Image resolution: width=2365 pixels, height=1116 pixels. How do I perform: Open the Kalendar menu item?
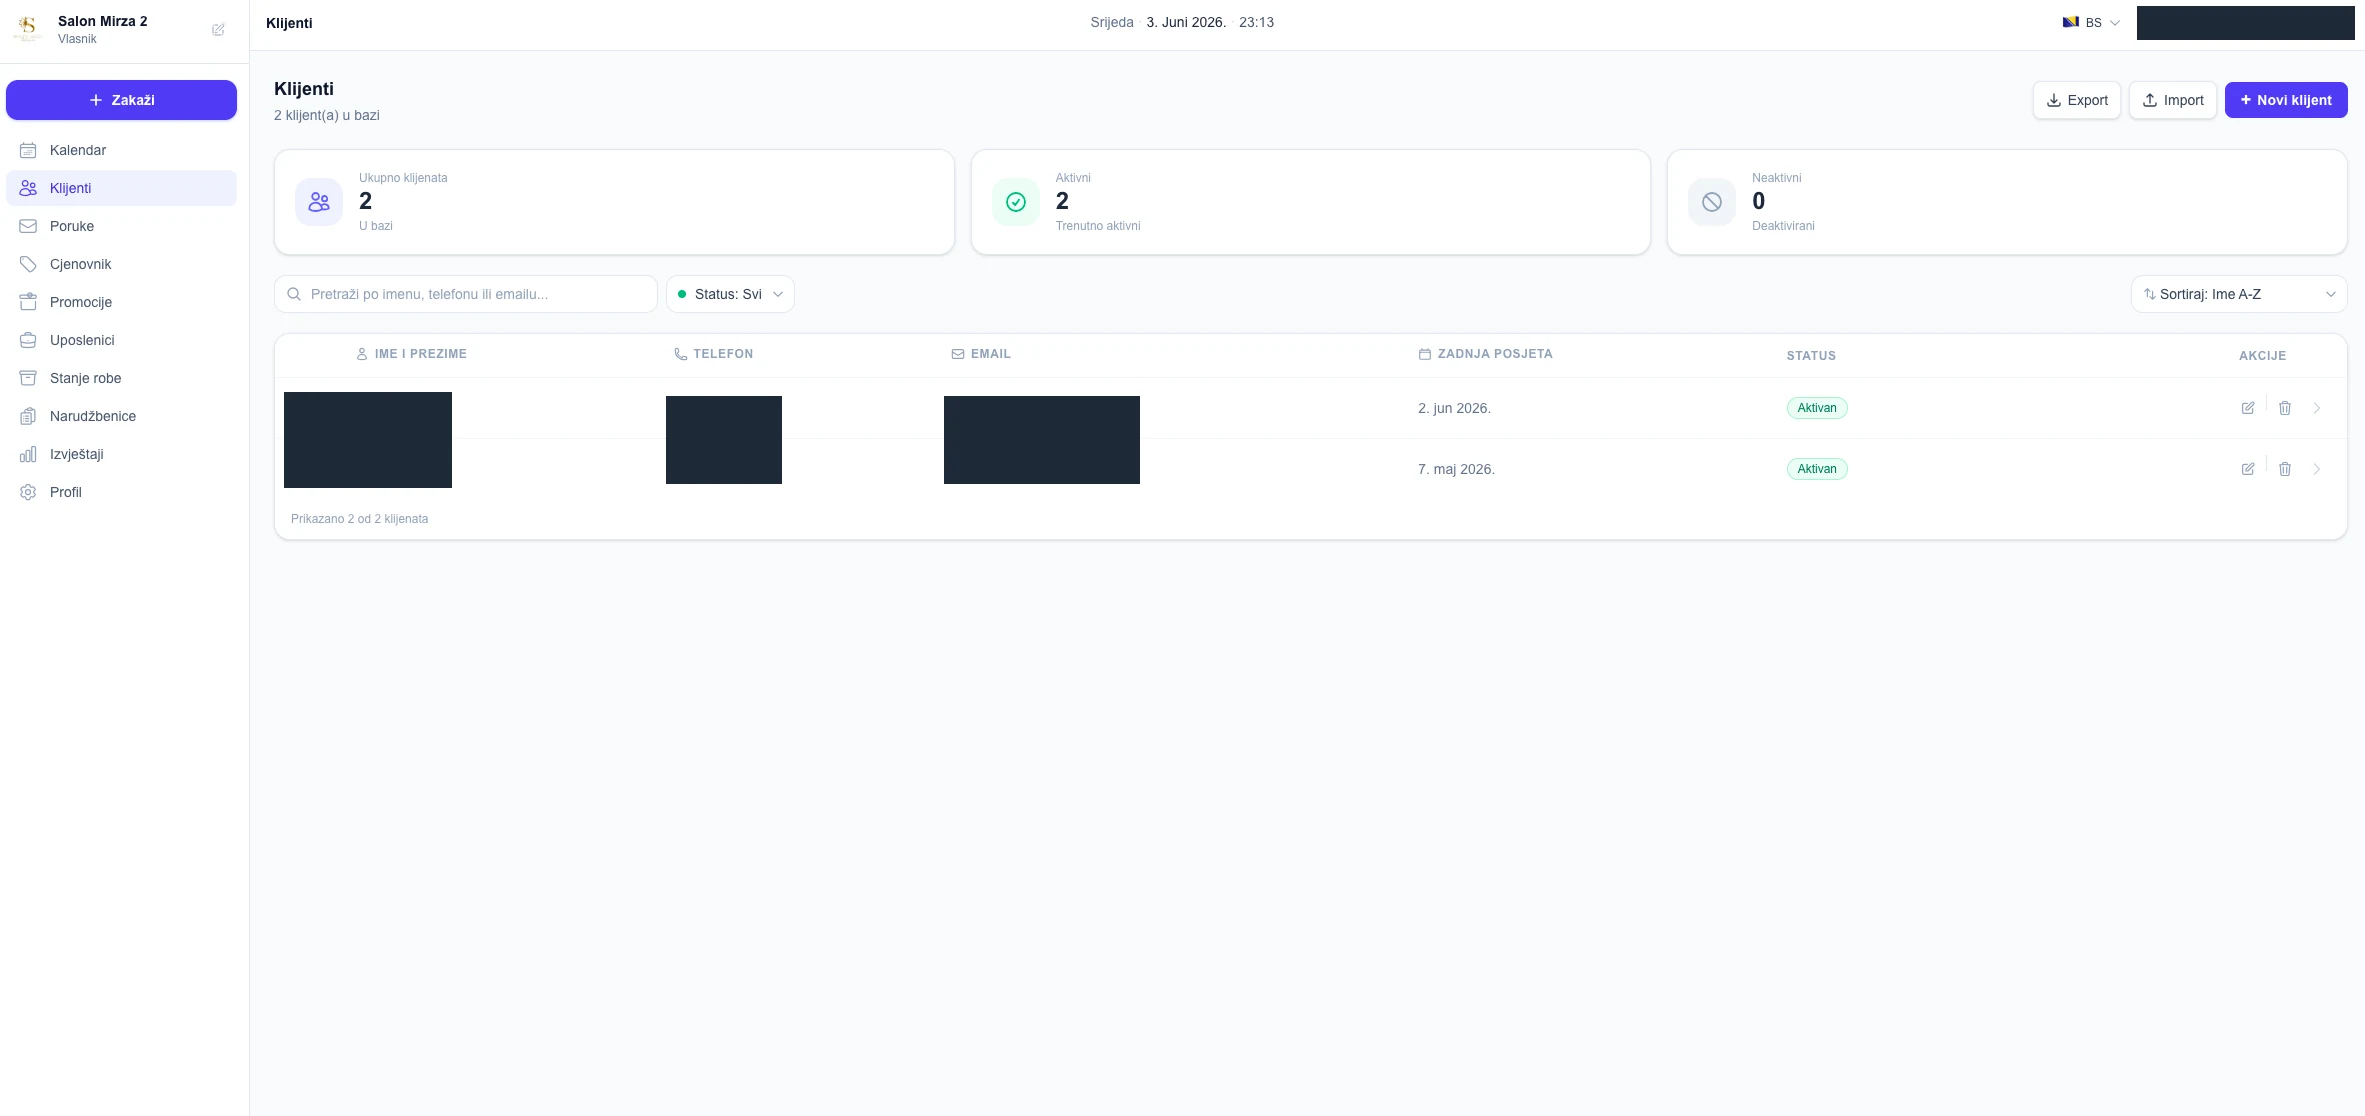(x=121, y=150)
